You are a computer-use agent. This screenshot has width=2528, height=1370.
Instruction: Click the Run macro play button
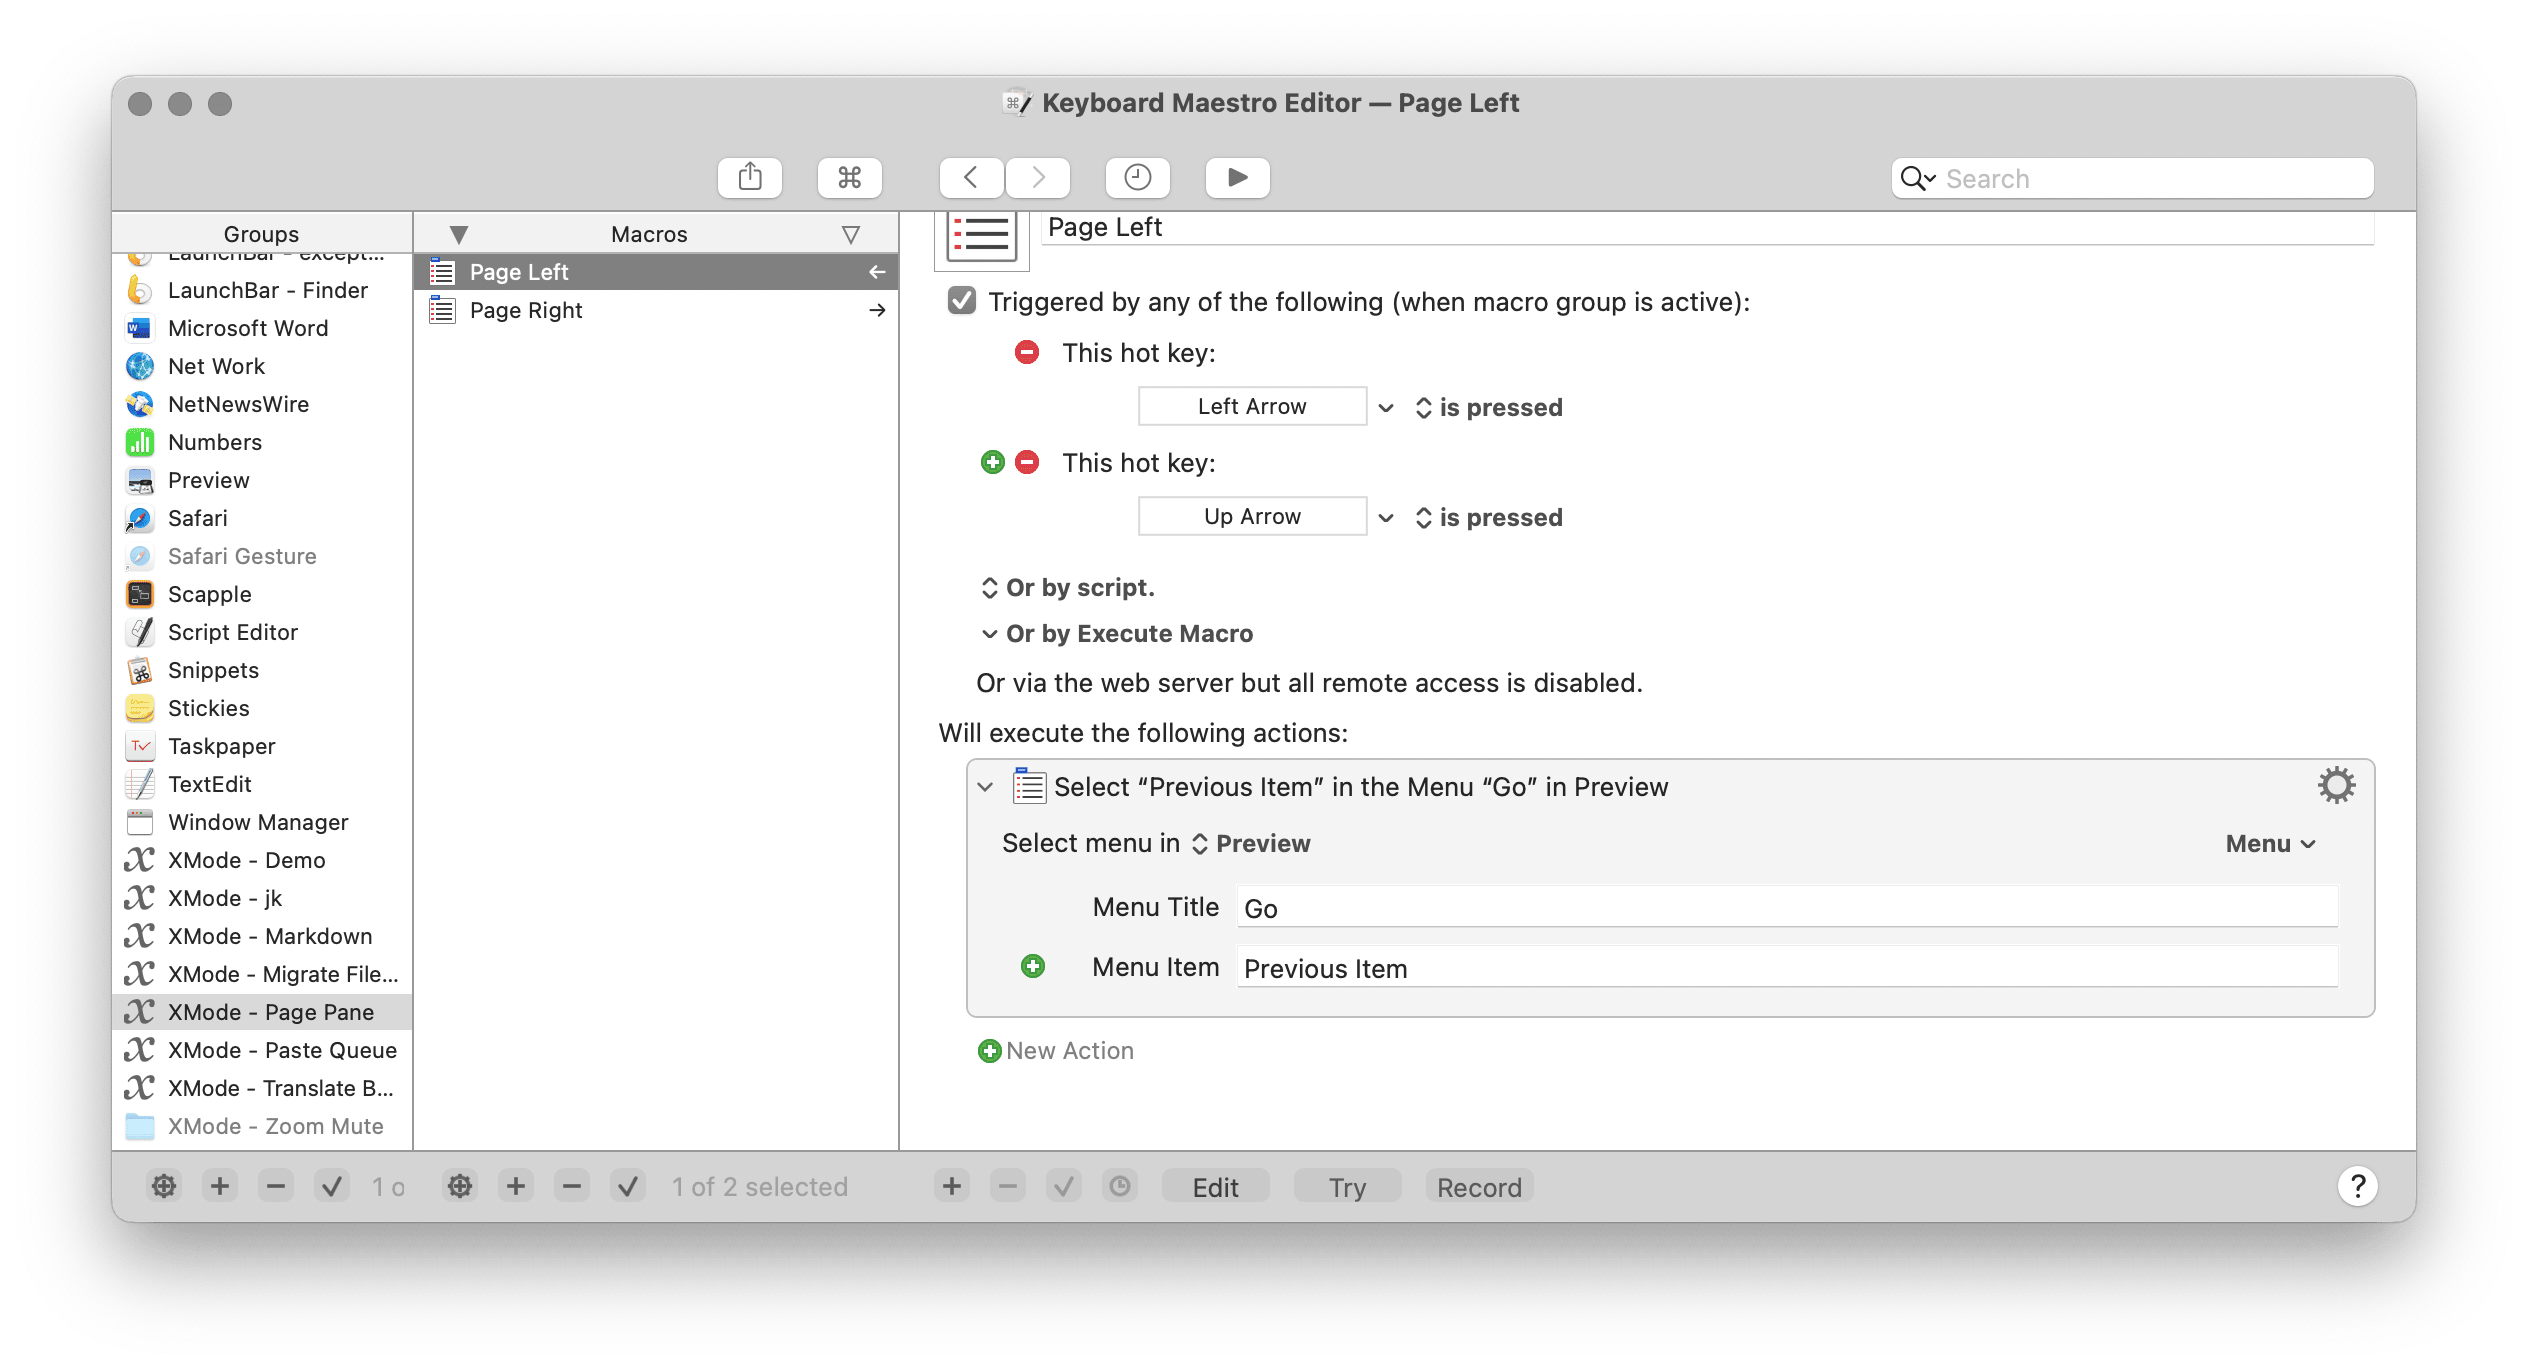(1237, 178)
